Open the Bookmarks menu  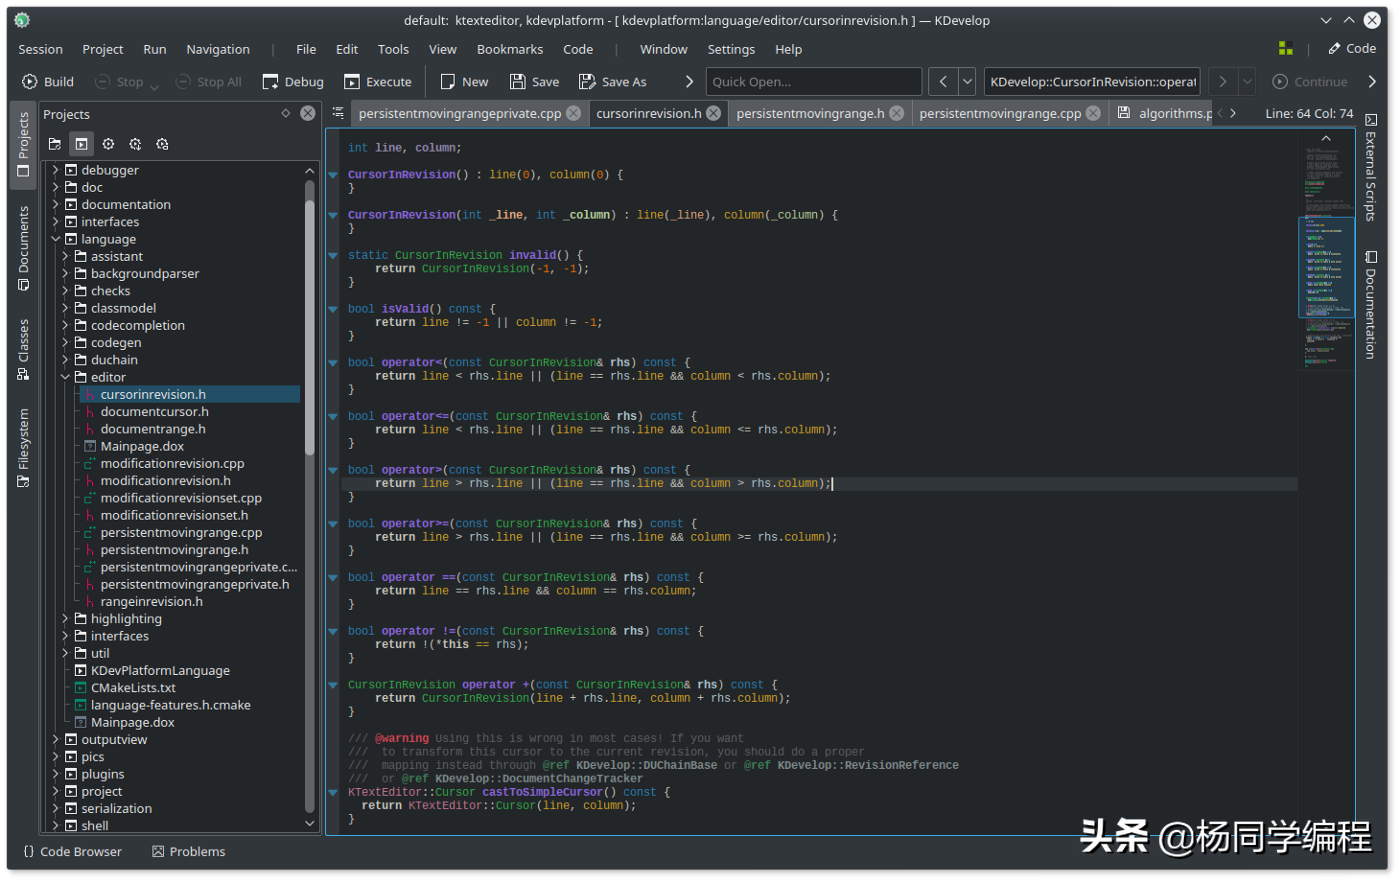click(510, 49)
